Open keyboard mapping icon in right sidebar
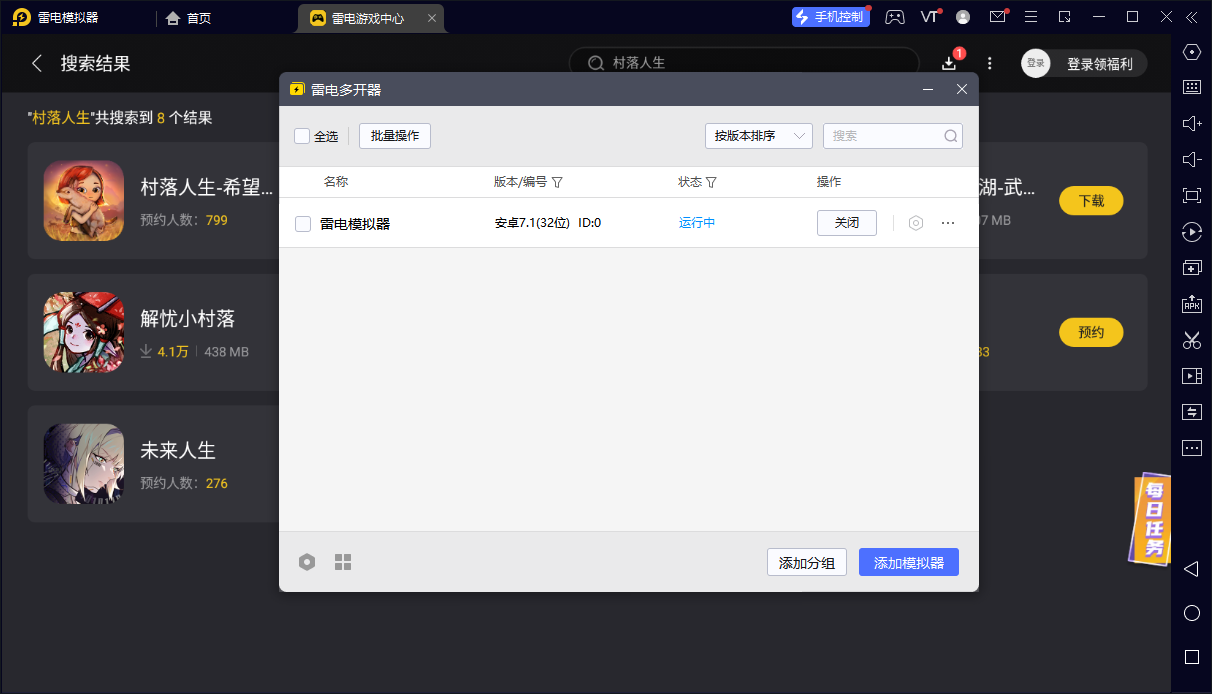The width and height of the screenshot is (1212, 694). coord(1191,87)
